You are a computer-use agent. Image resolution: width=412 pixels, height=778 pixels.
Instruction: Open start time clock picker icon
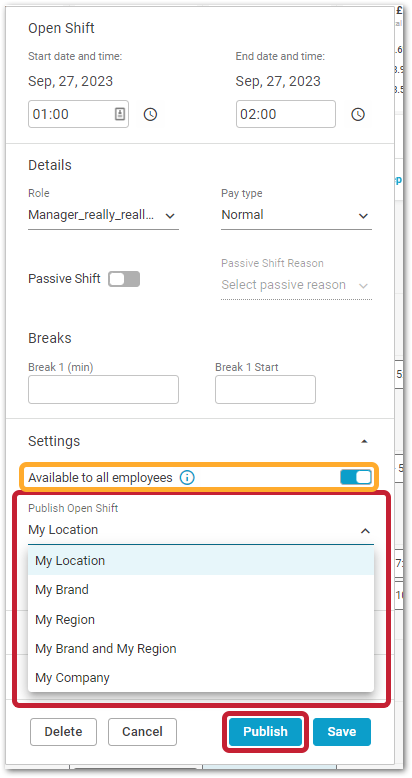[150, 115]
